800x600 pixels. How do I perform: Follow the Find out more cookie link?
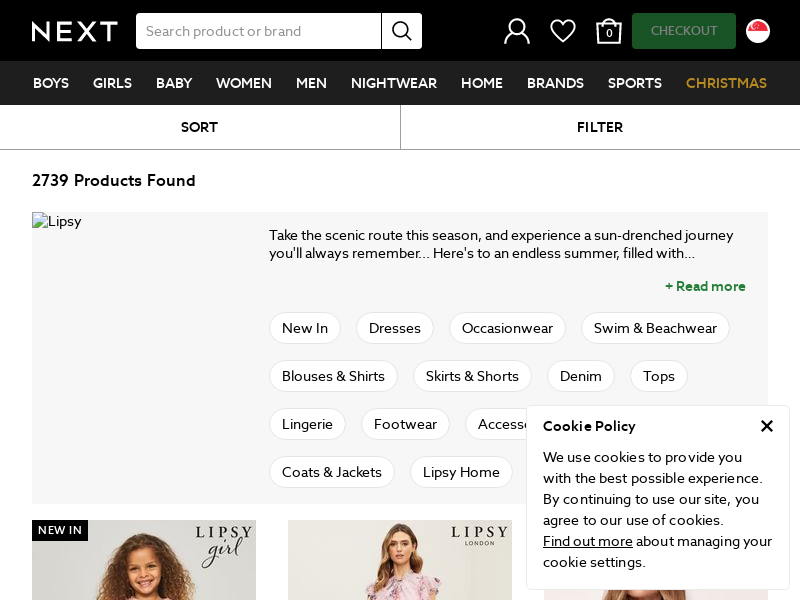tap(588, 541)
